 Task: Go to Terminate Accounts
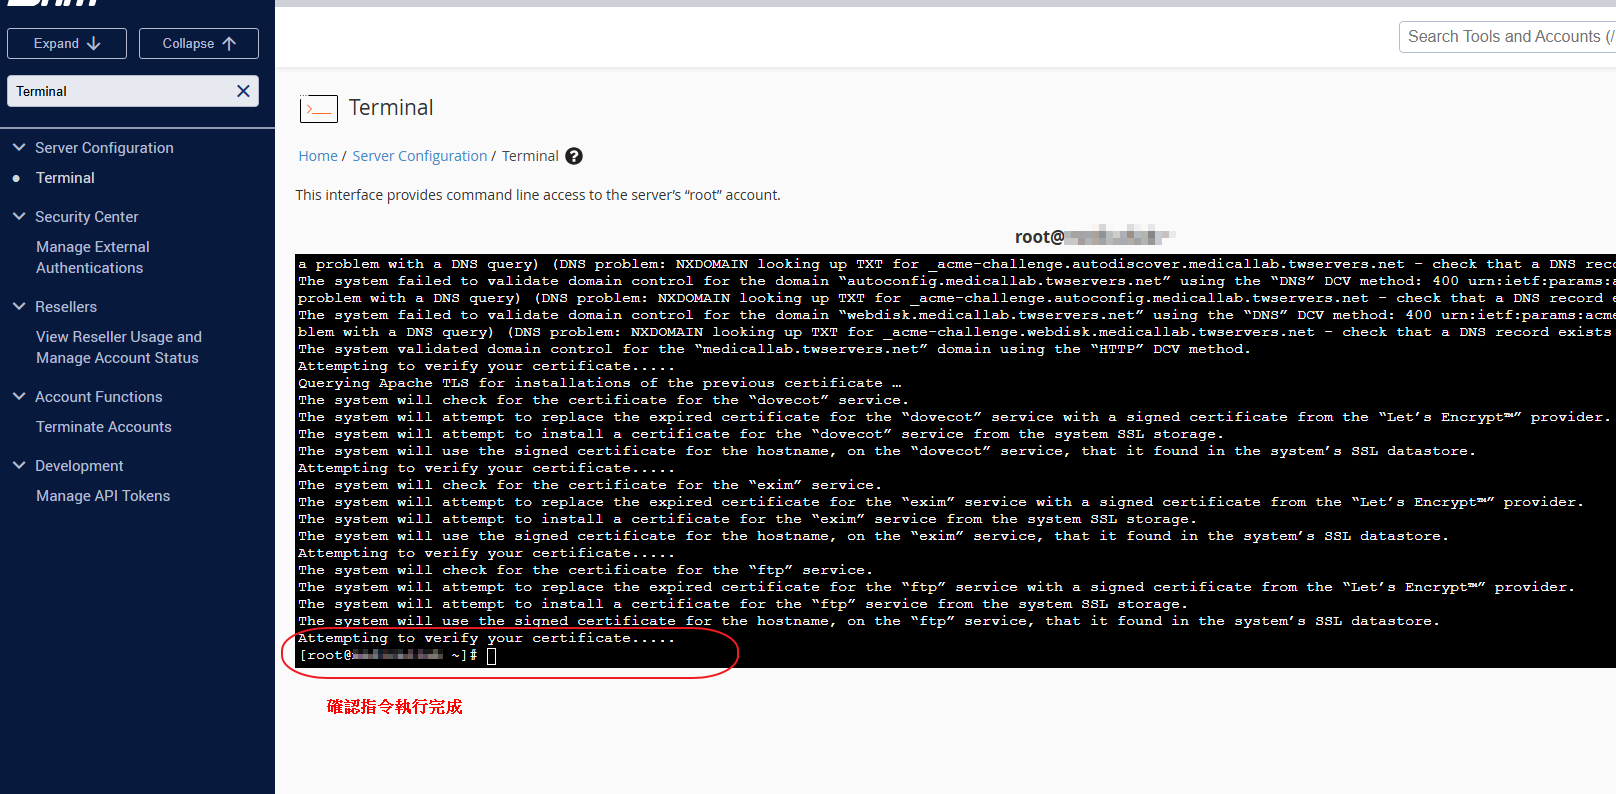[x=104, y=427]
